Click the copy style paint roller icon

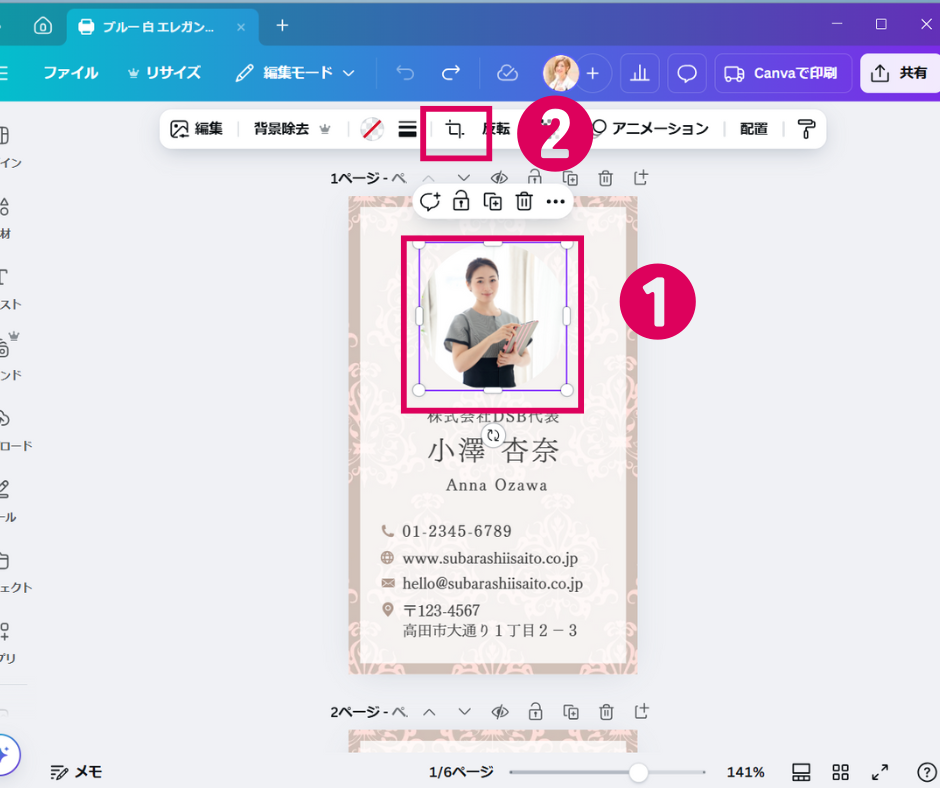806,129
